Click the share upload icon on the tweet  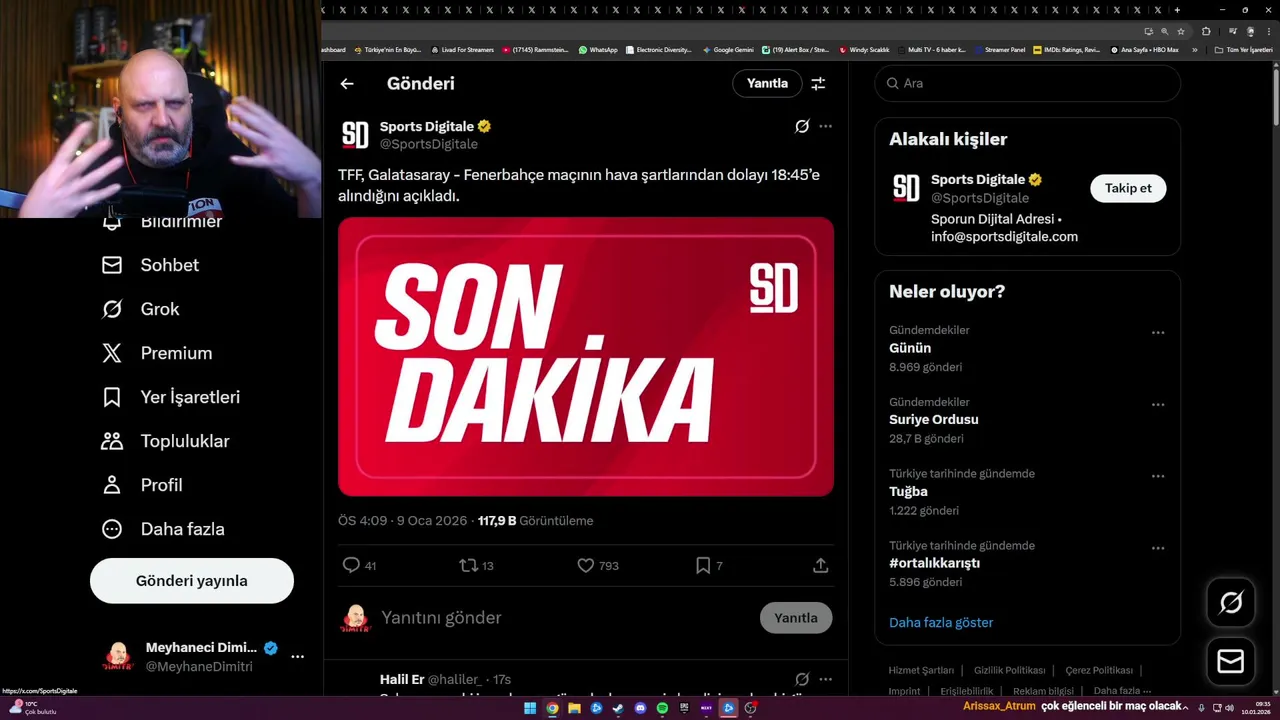[820, 565]
